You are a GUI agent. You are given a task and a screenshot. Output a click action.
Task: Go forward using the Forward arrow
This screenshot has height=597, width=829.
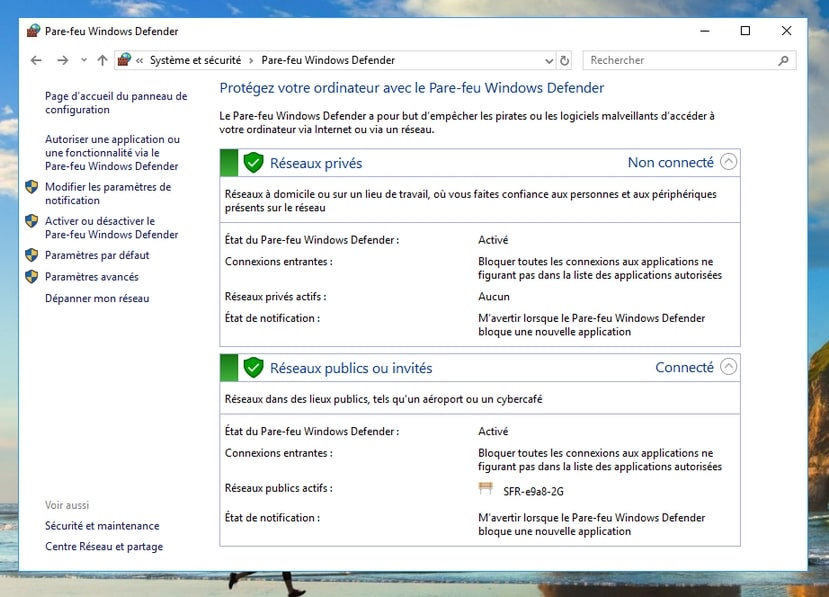[x=62, y=60]
